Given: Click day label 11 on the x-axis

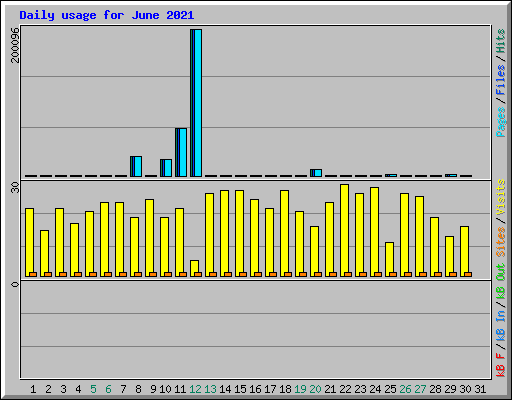Looking at the screenshot, I should pyautogui.click(x=180, y=389).
